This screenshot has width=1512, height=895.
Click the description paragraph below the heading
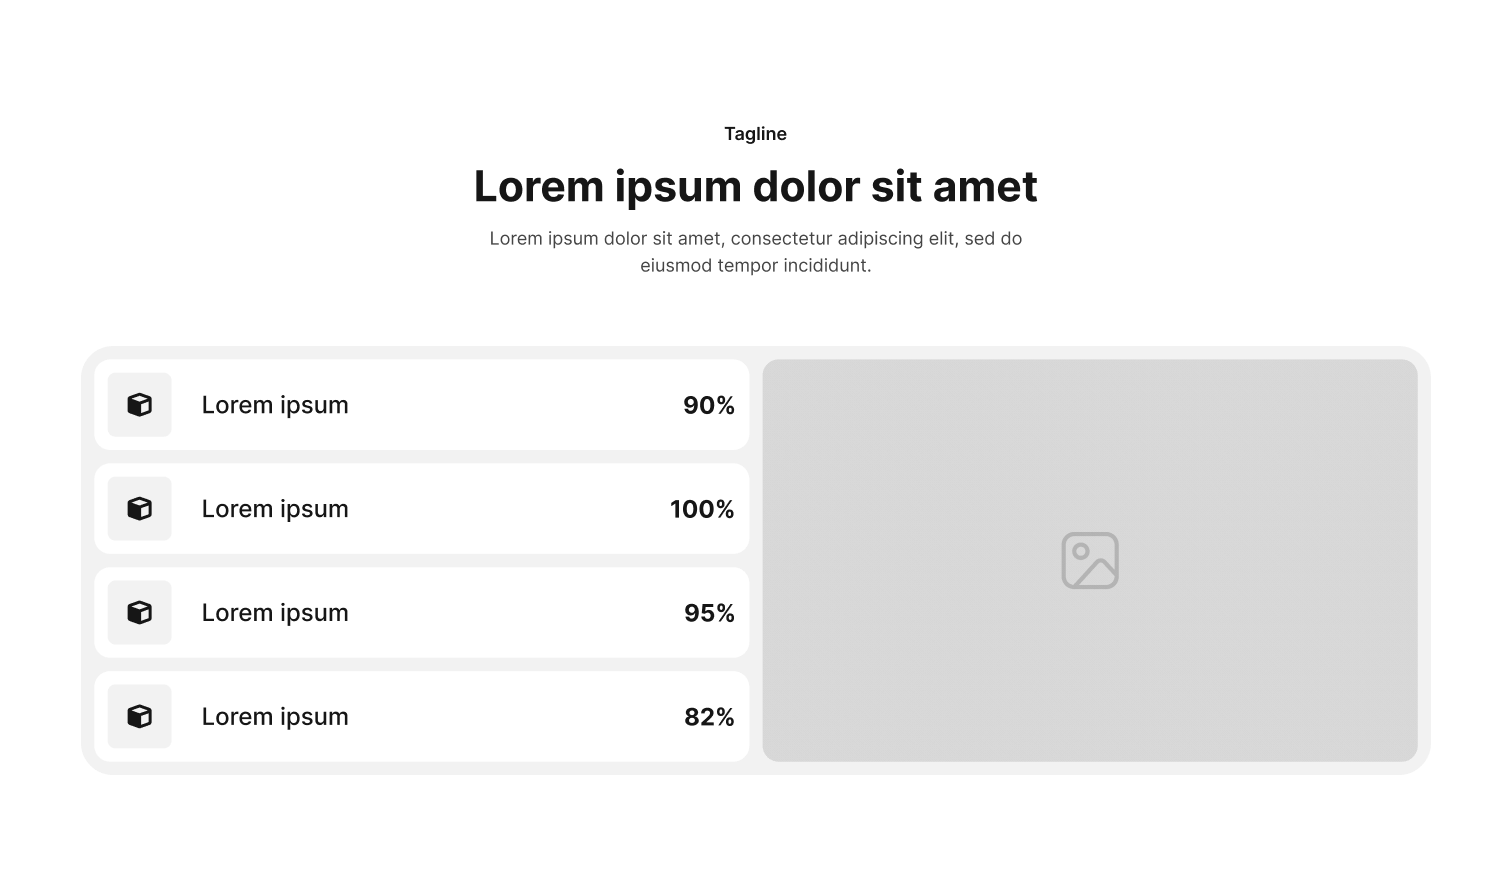[756, 252]
